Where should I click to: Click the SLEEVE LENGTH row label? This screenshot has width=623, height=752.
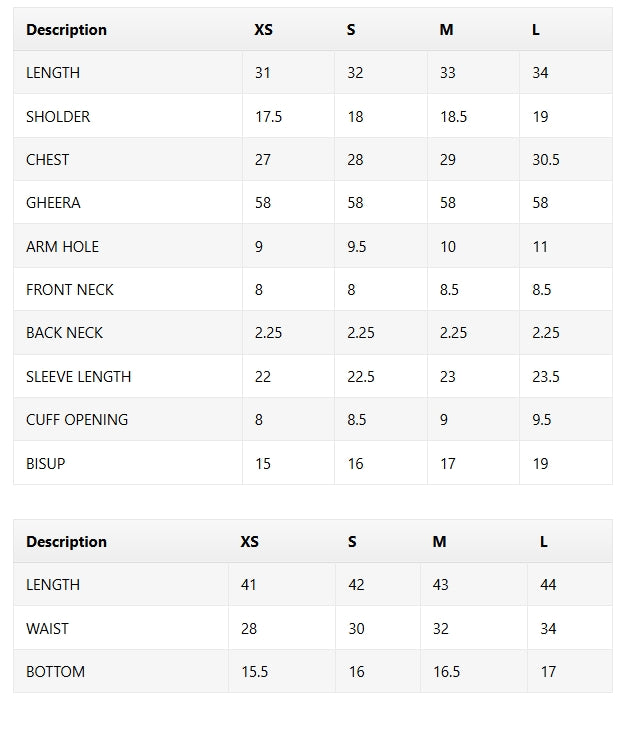(78, 377)
